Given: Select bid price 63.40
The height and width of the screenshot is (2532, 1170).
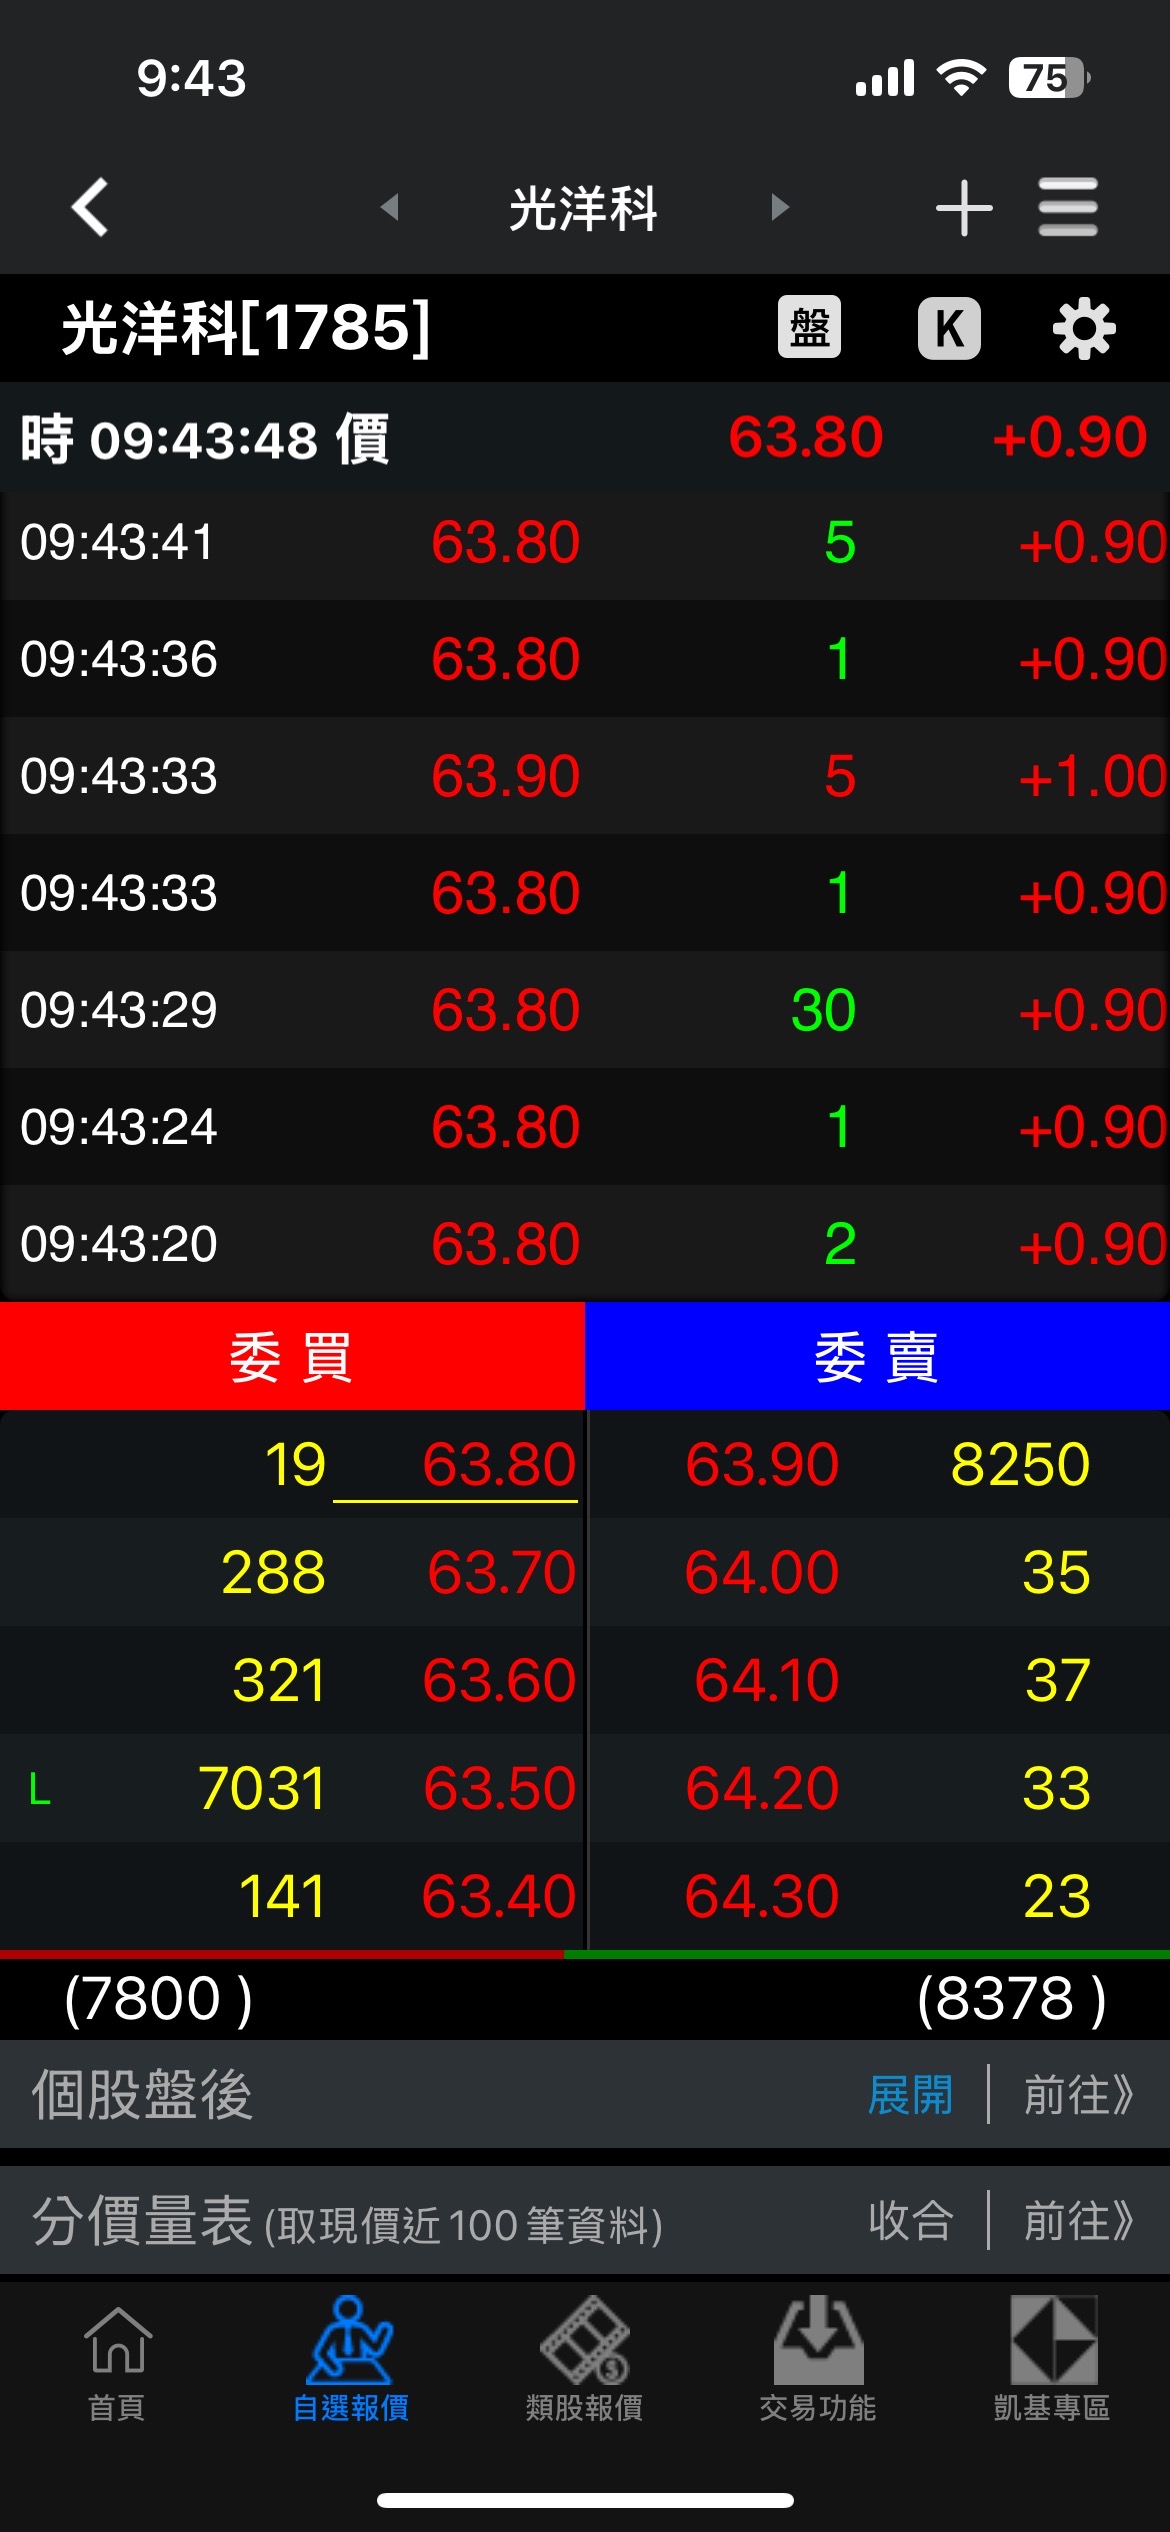Looking at the screenshot, I should (499, 1897).
